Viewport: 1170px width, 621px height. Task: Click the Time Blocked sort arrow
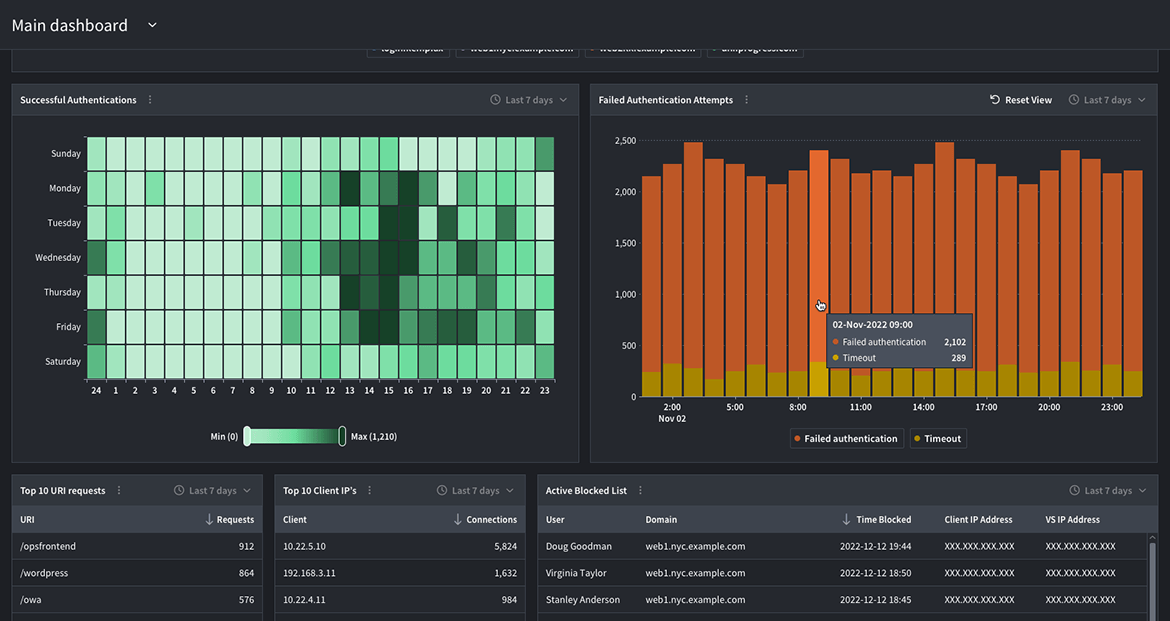pos(846,520)
